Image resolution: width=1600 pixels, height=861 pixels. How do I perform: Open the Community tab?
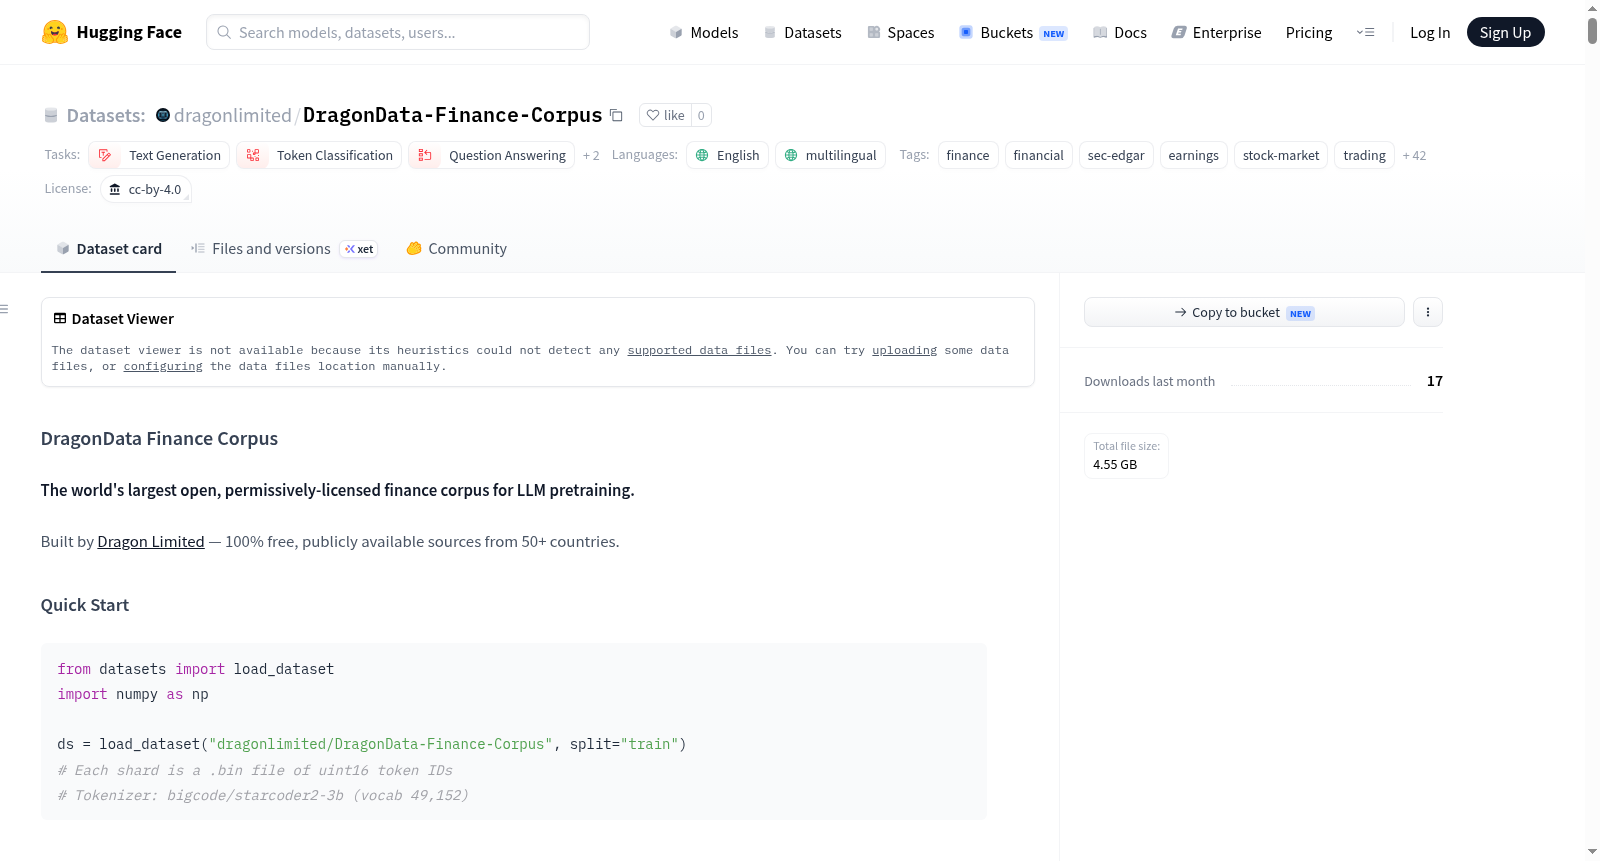coord(456,248)
